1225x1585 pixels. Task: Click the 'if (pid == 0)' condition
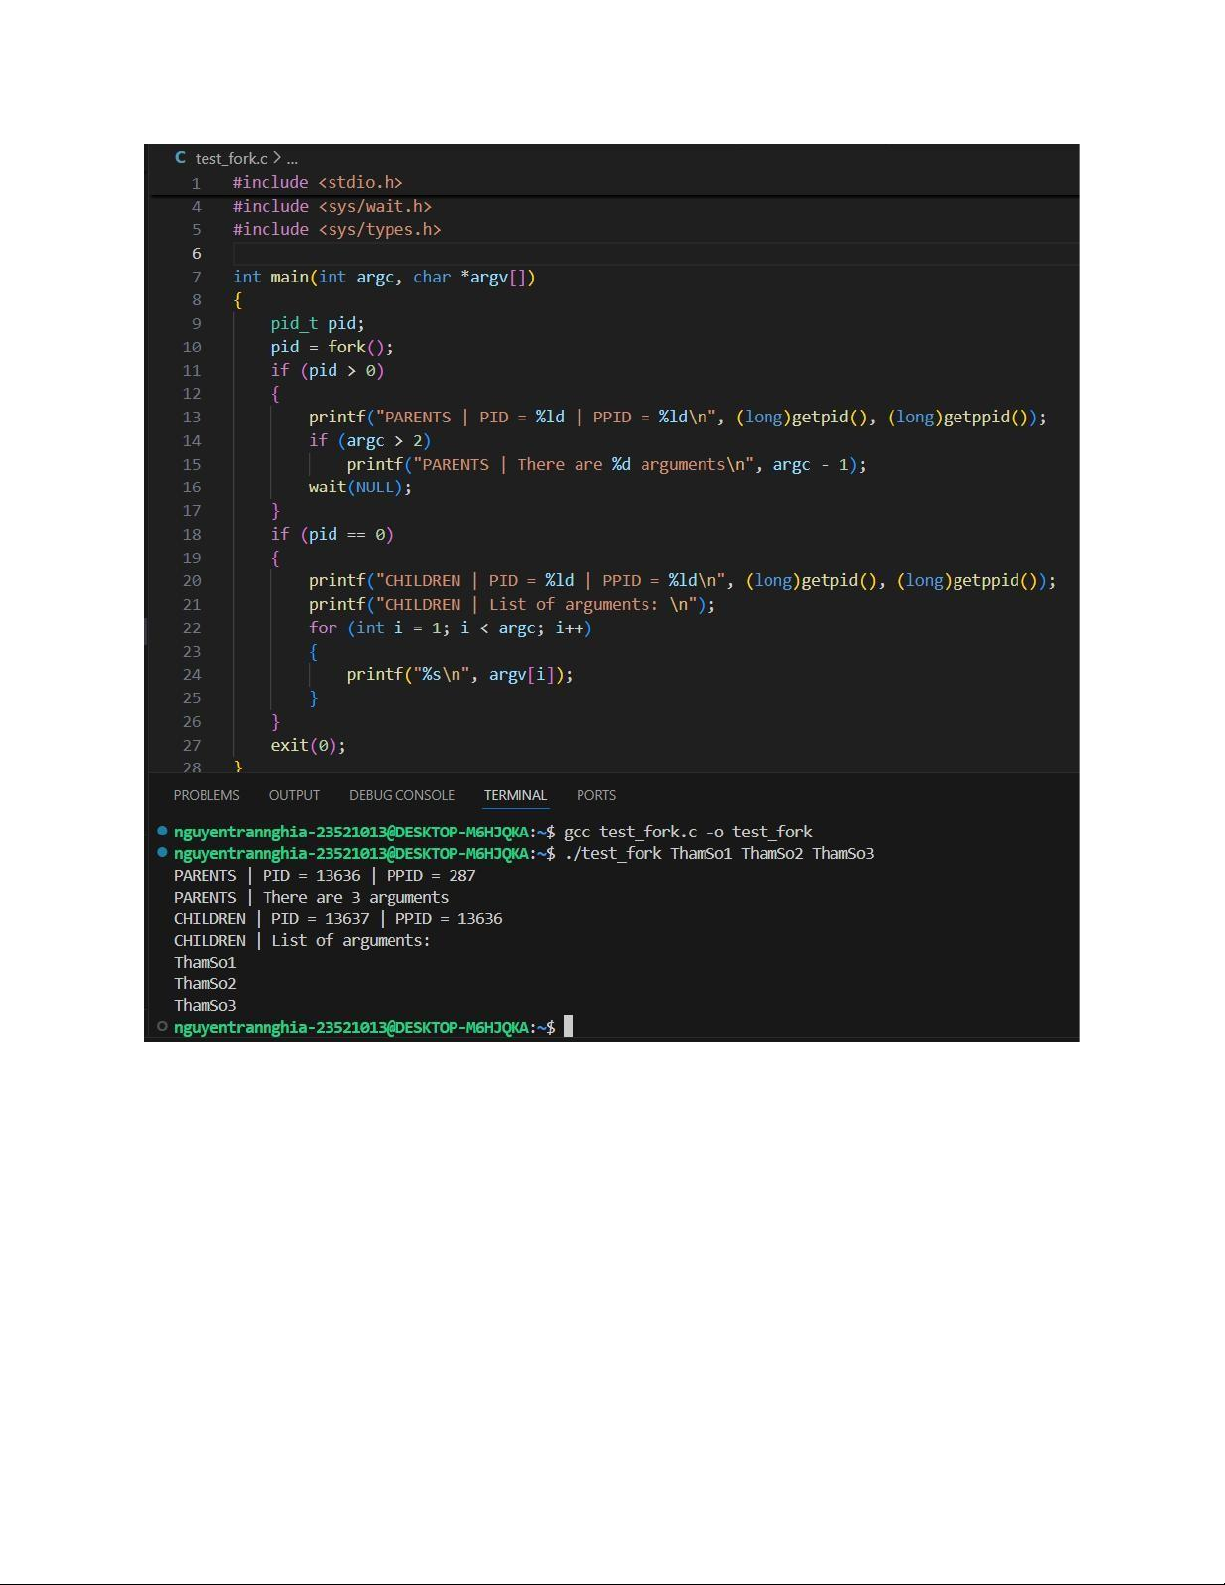(332, 534)
